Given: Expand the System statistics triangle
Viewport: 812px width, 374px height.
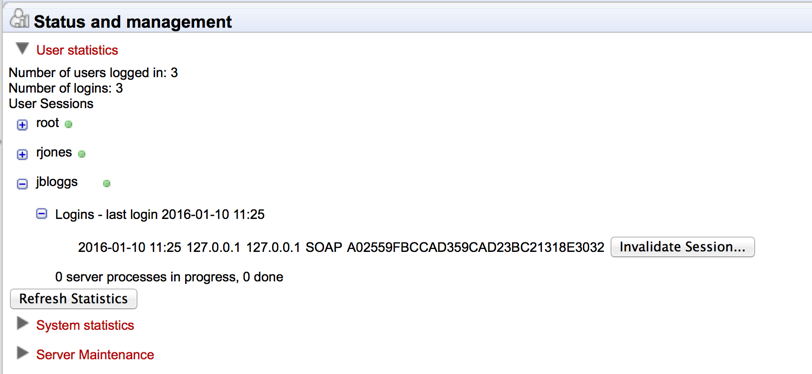Looking at the screenshot, I should [22, 324].
